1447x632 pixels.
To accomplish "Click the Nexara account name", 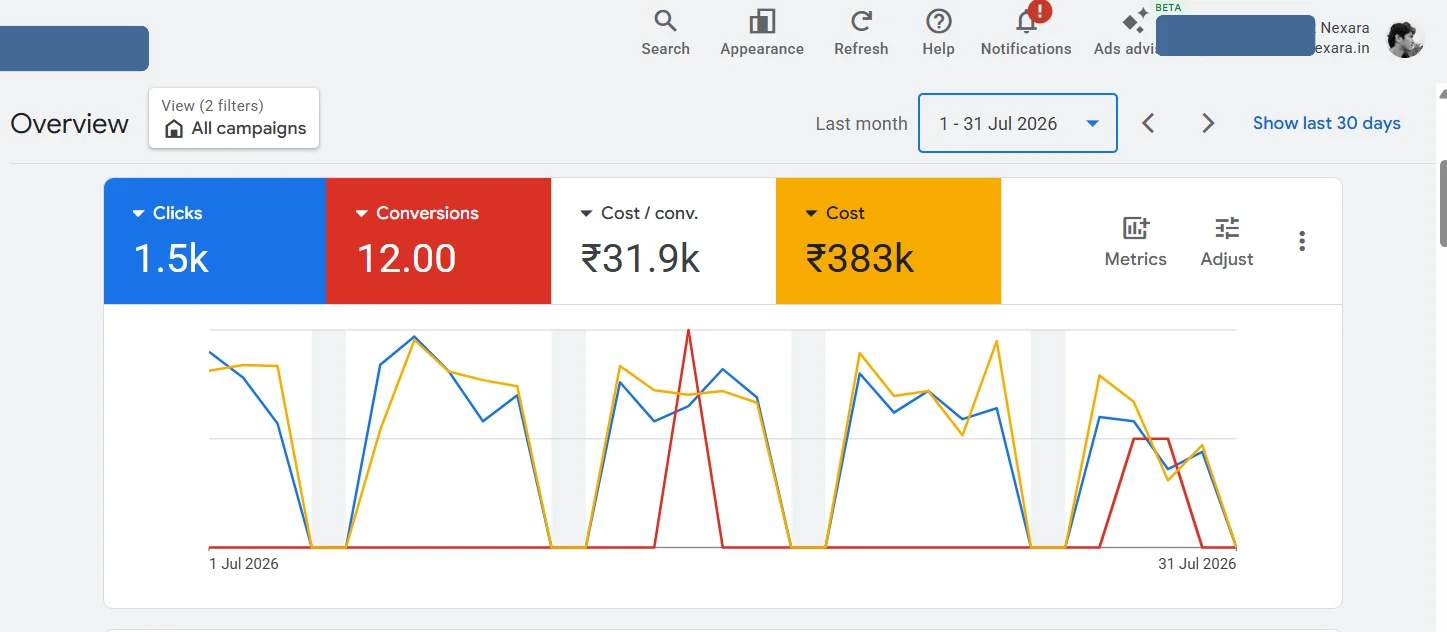I will pos(1345,28).
